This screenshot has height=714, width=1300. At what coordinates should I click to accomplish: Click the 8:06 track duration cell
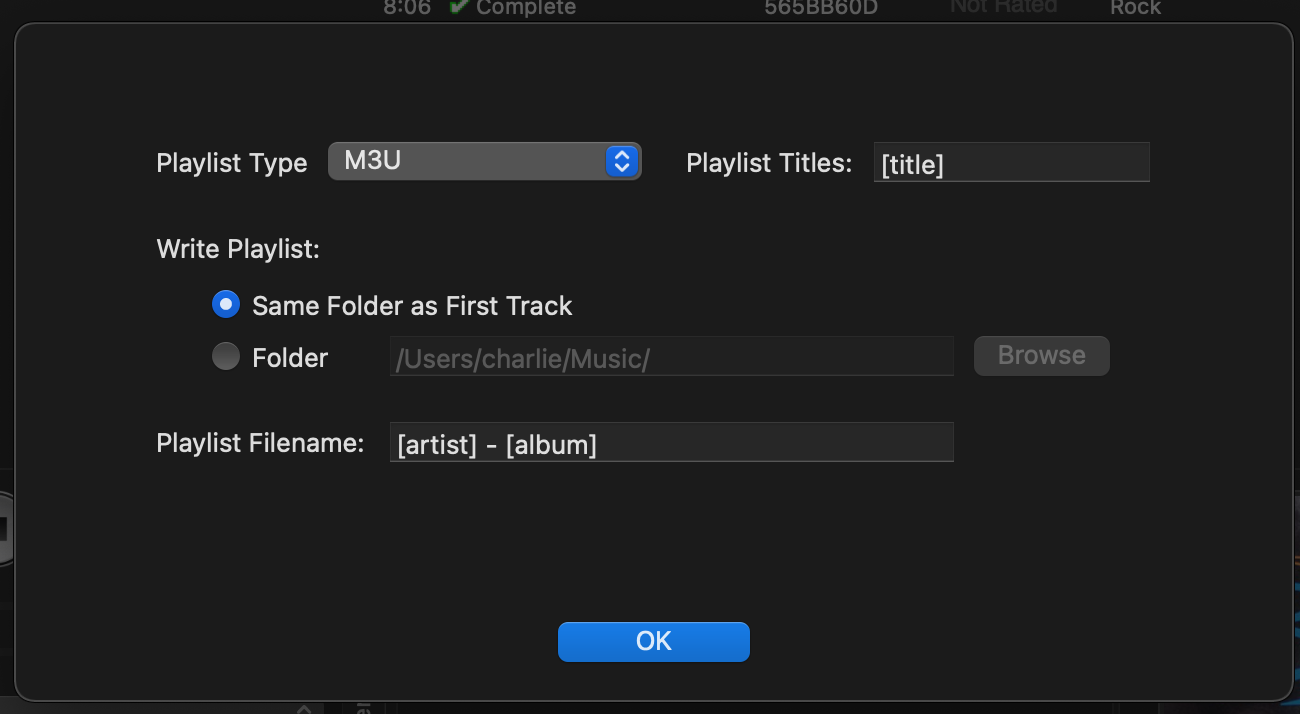coord(407,8)
